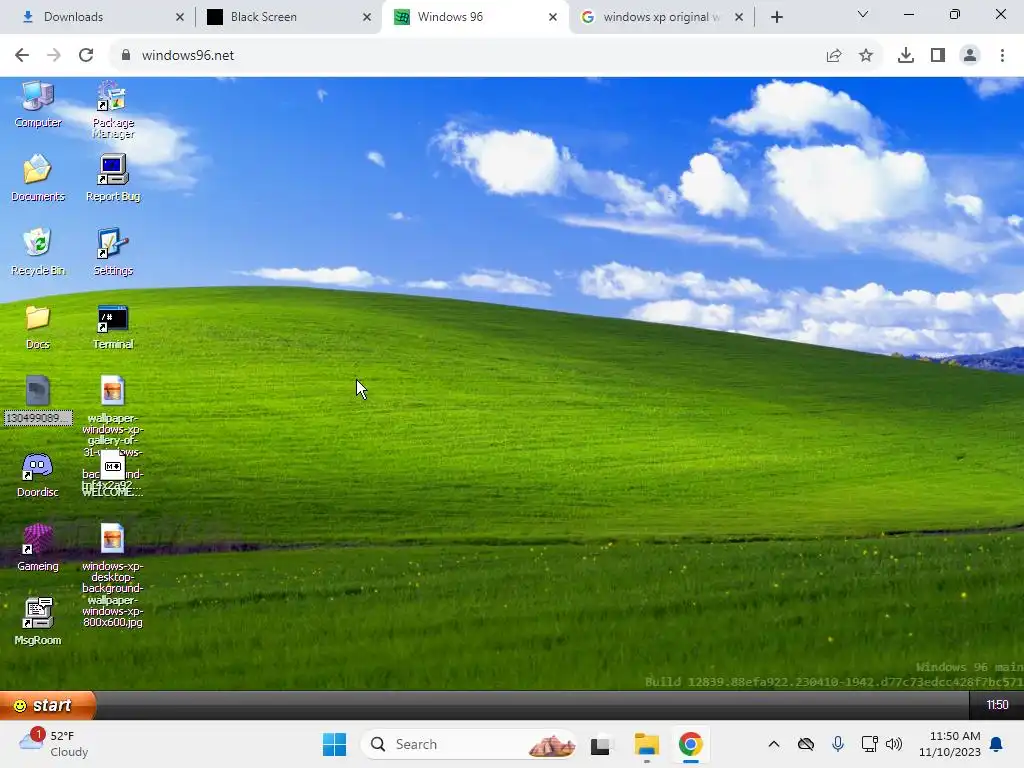Open a new browser tab
Image resolution: width=1024 pixels, height=768 pixels.
[776, 17]
